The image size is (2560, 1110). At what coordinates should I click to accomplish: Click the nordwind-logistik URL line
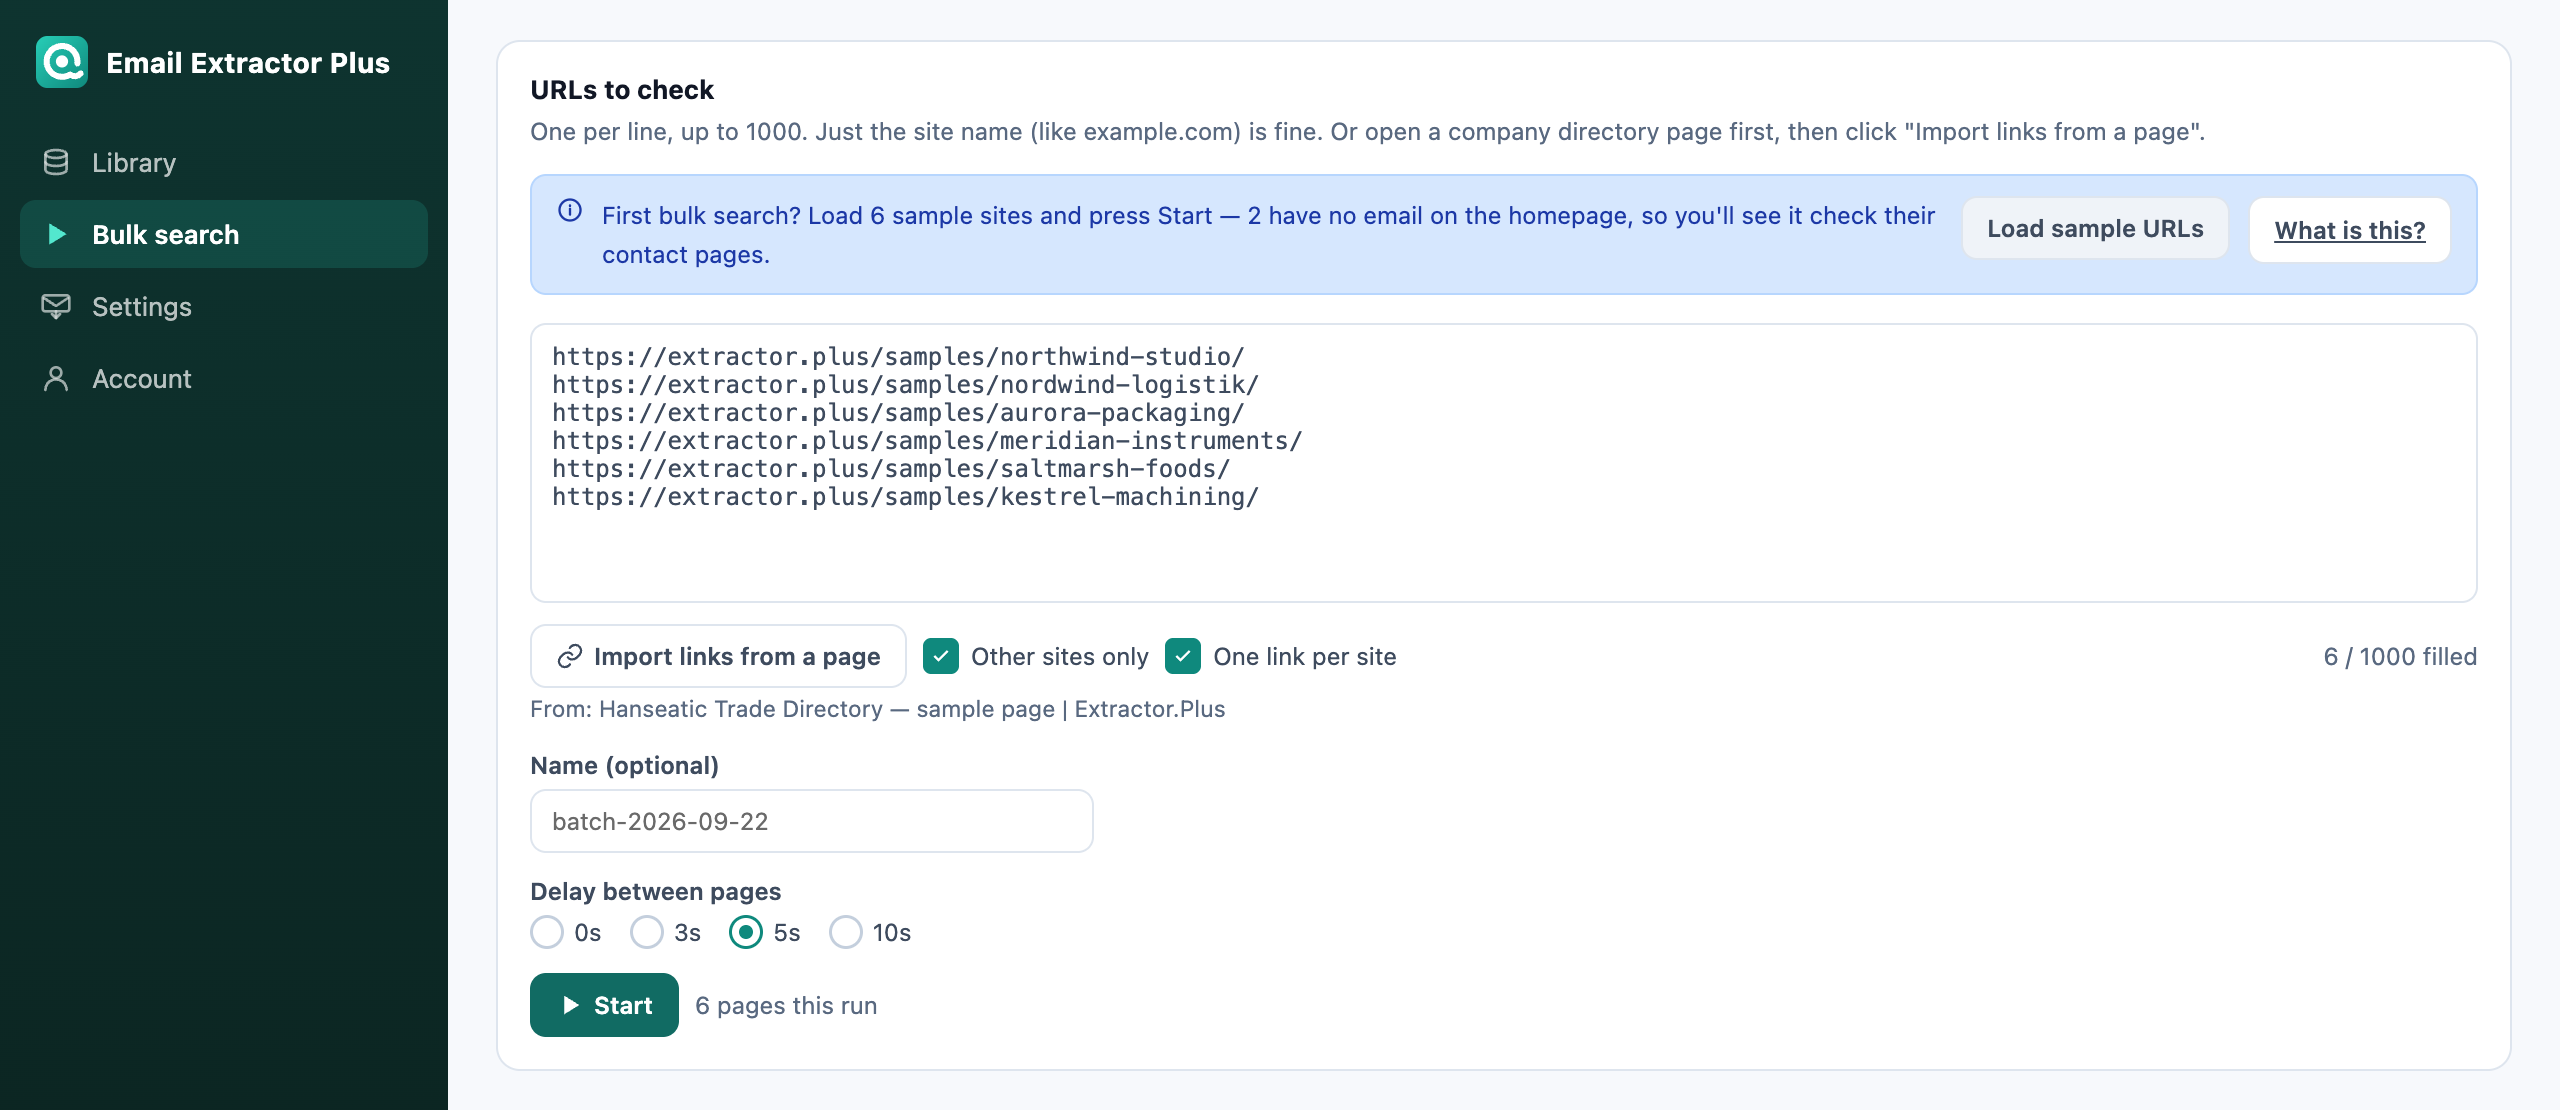click(905, 384)
